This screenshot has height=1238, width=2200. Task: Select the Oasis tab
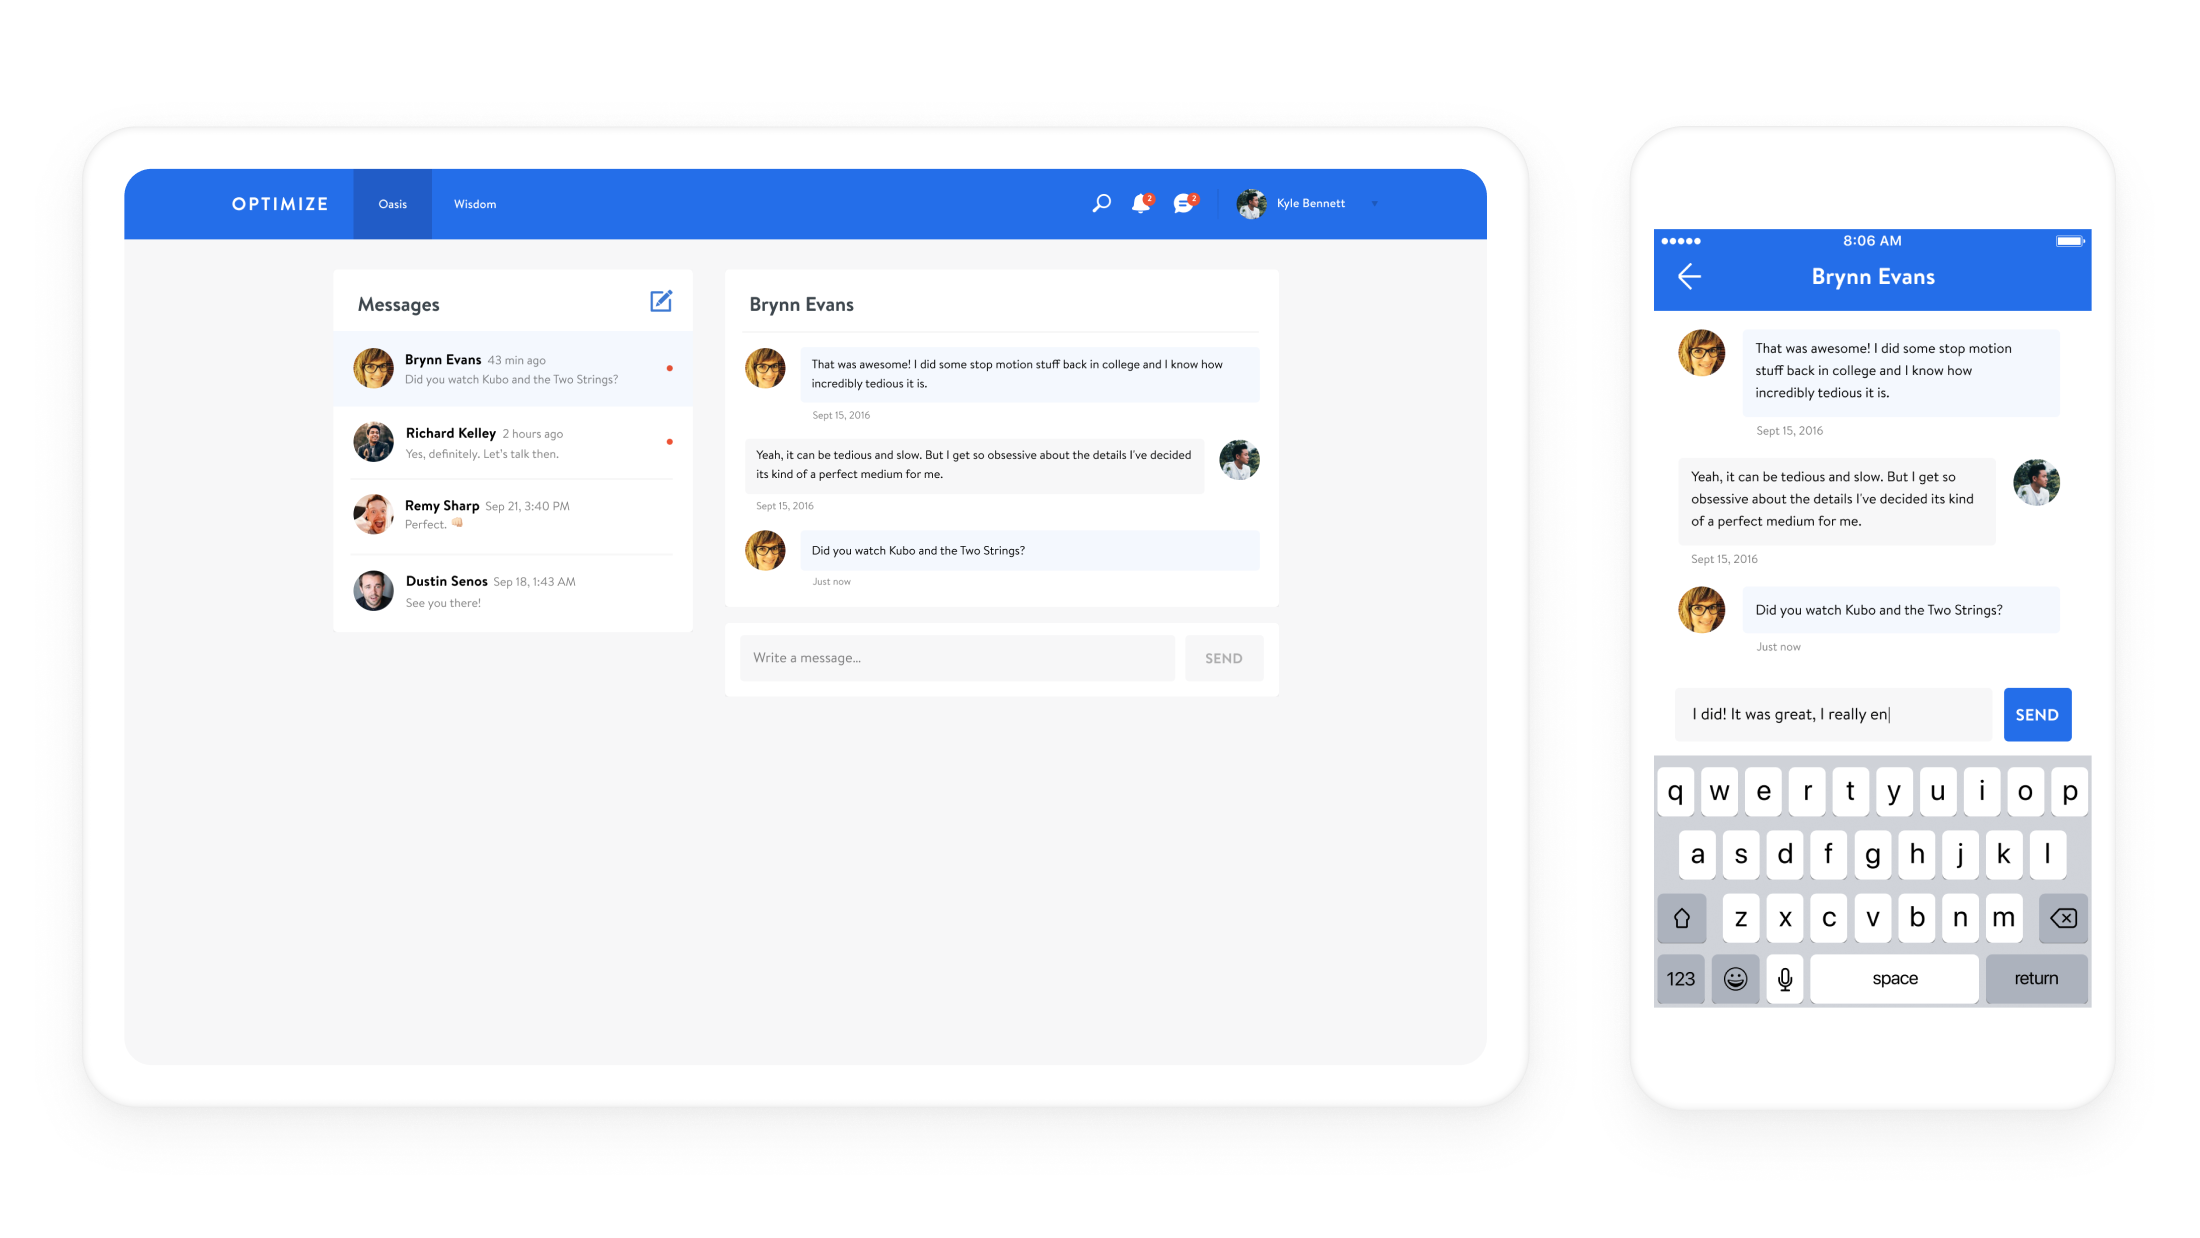click(x=392, y=203)
